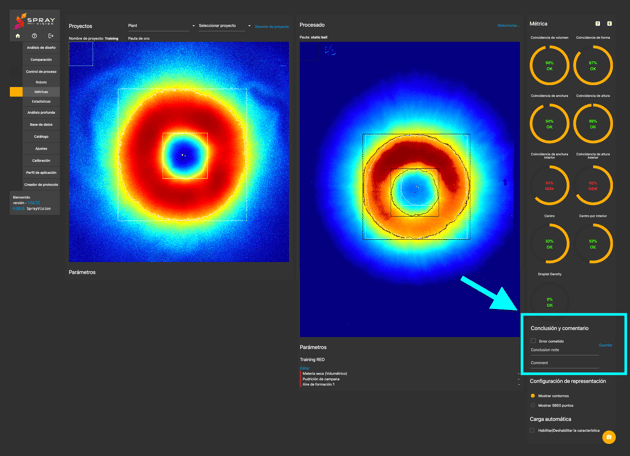Select the Mostrar contornos radio button
Screen dimensions: 630x456
(533, 395)
